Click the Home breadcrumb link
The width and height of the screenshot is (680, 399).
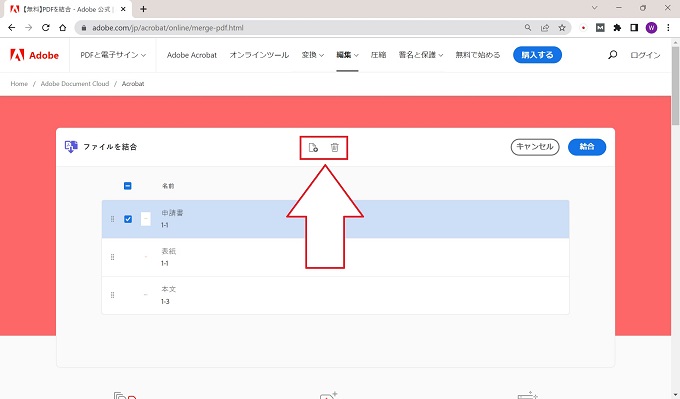[x=19, y=84]
